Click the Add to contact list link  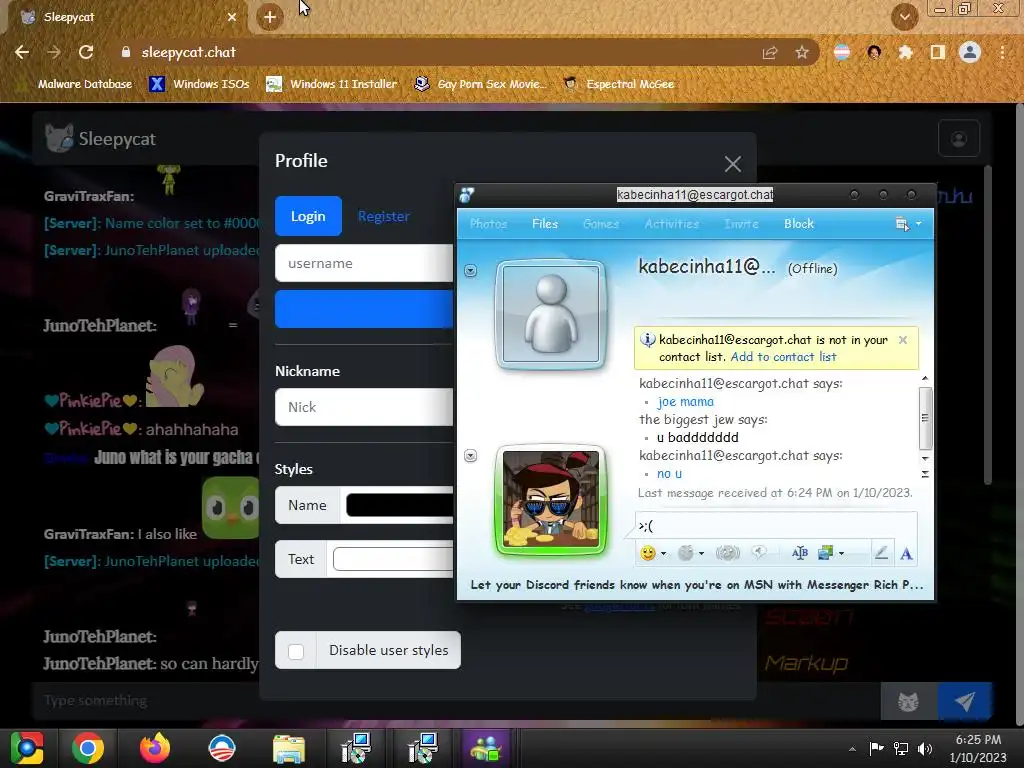(x=783, y=357)
